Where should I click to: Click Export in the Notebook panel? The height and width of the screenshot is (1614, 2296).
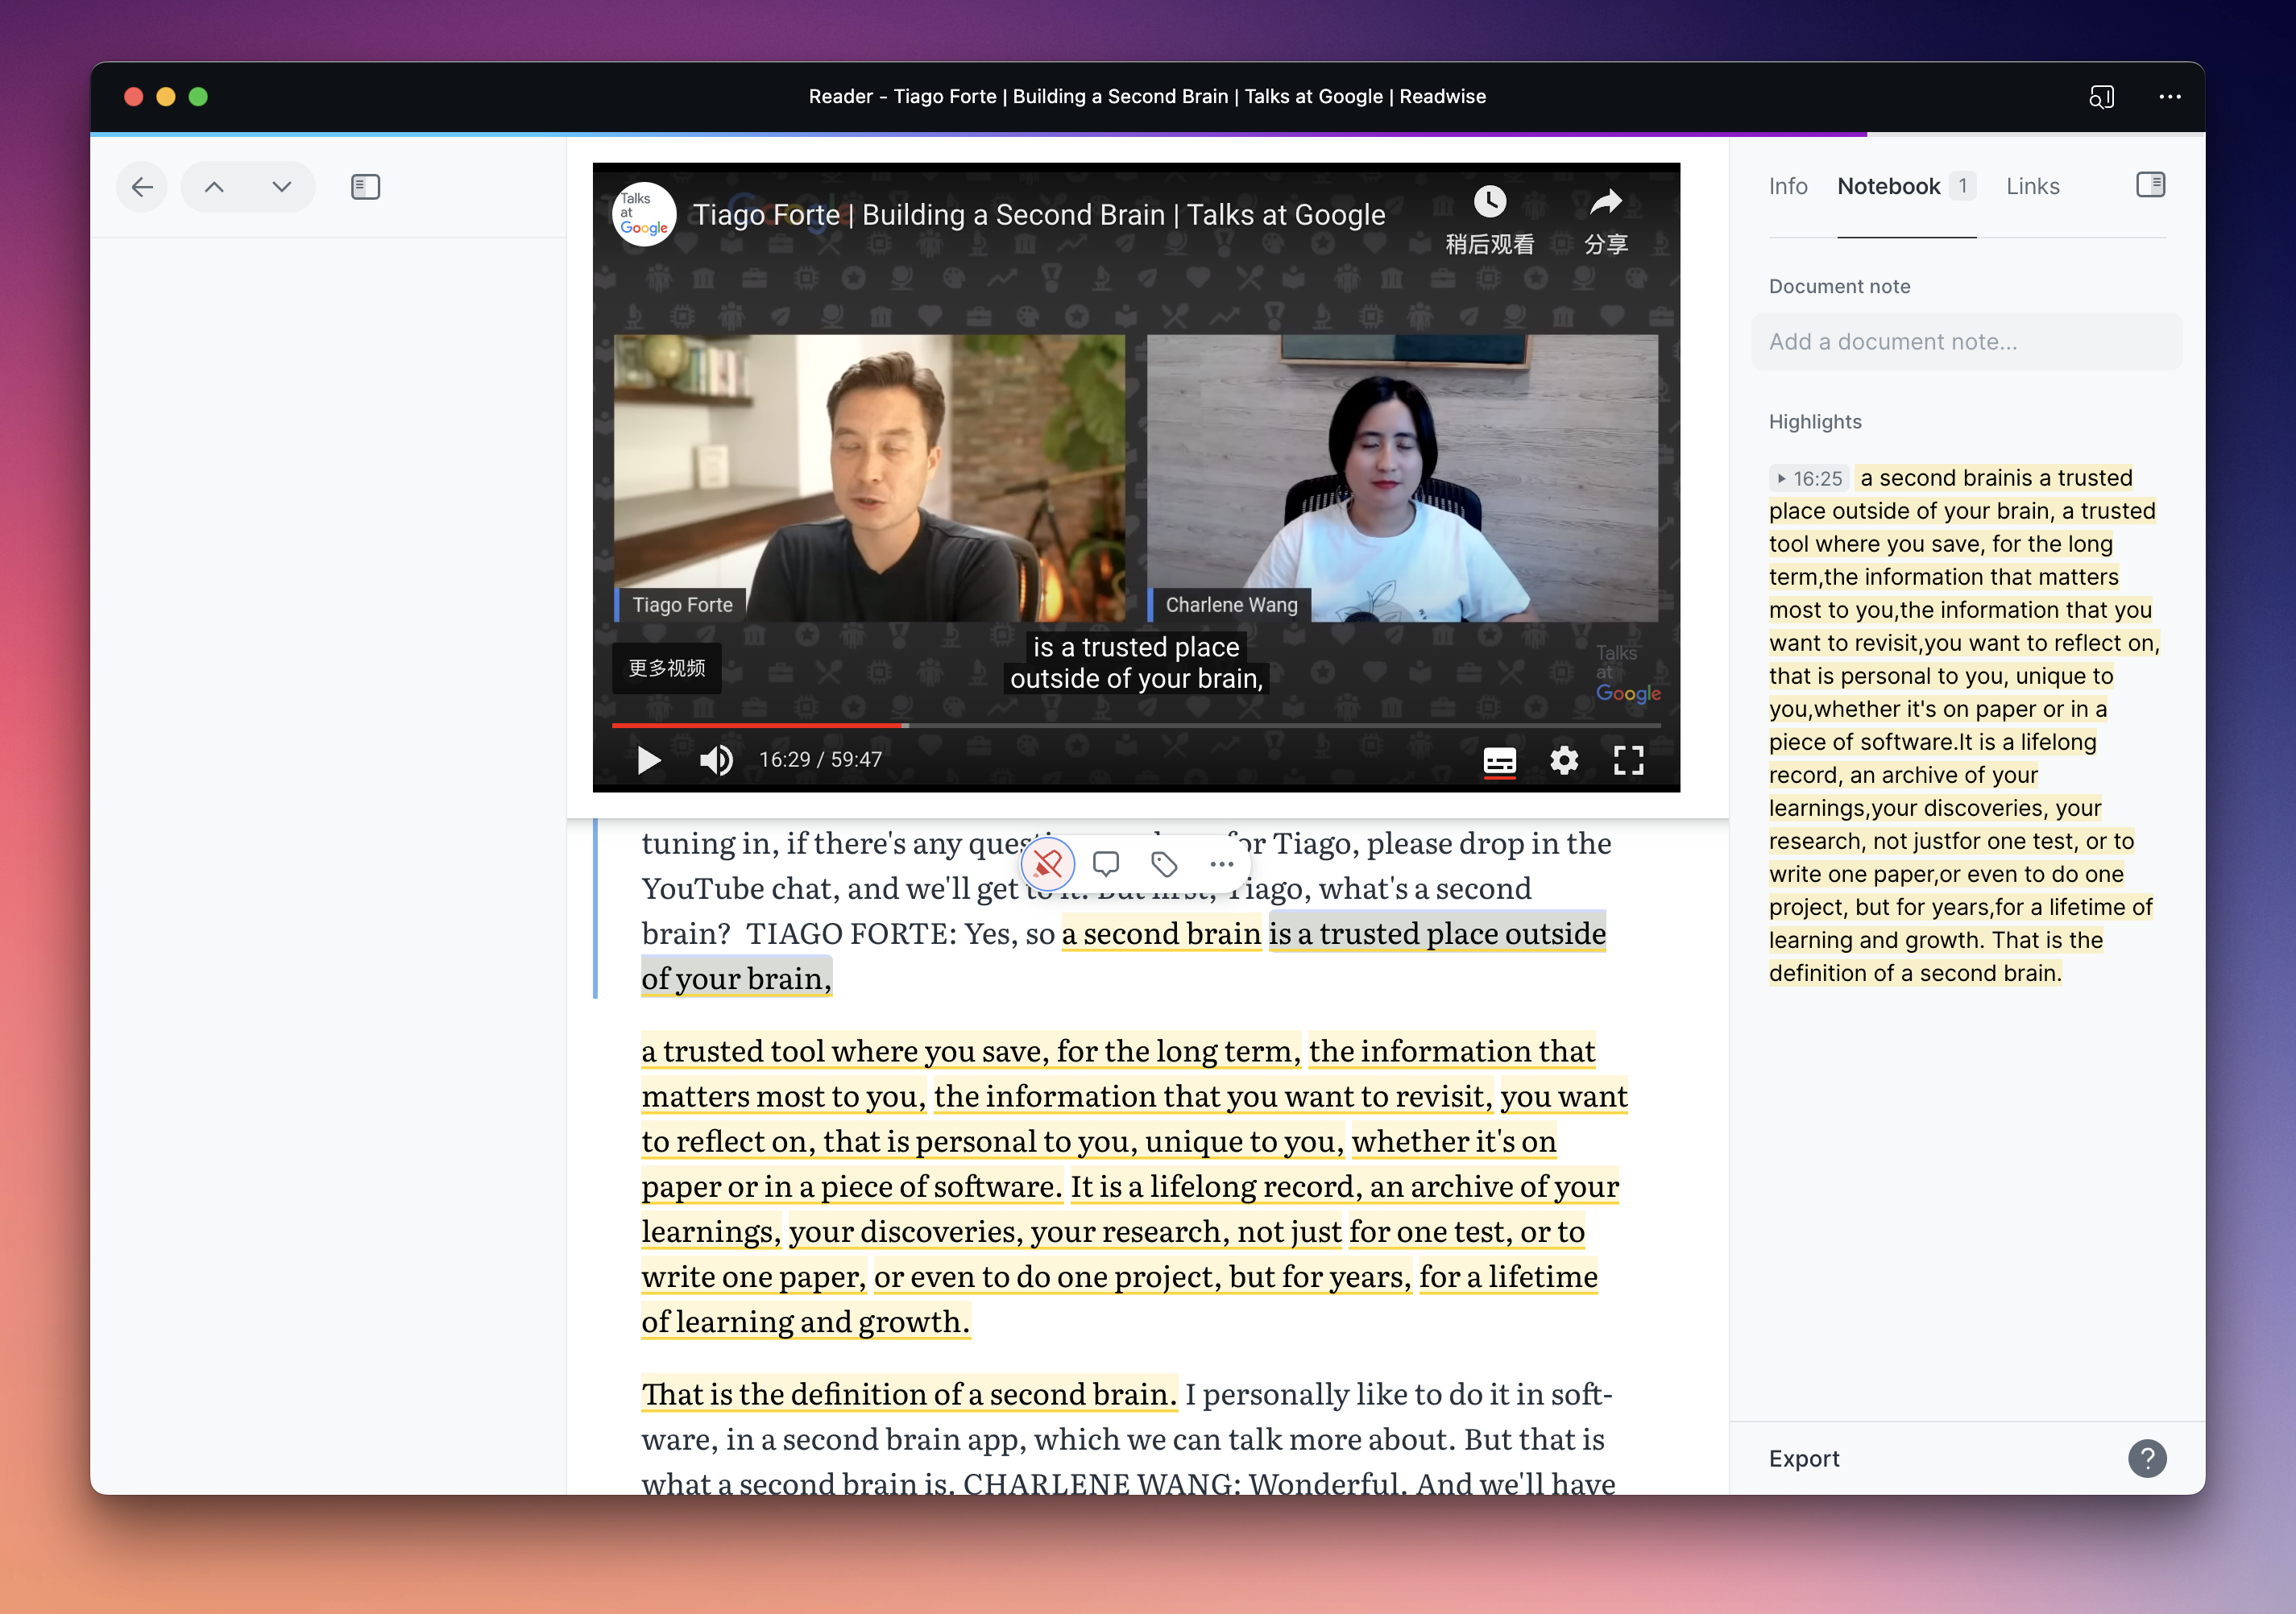(1804, 1458)
